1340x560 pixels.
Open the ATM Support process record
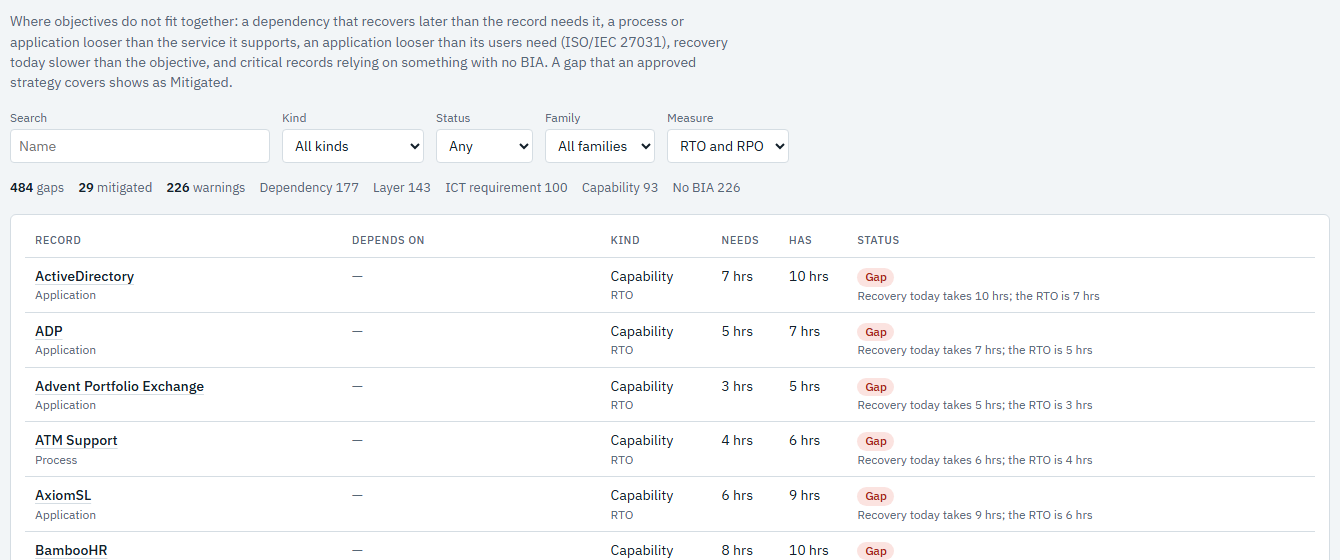(76, 440)
